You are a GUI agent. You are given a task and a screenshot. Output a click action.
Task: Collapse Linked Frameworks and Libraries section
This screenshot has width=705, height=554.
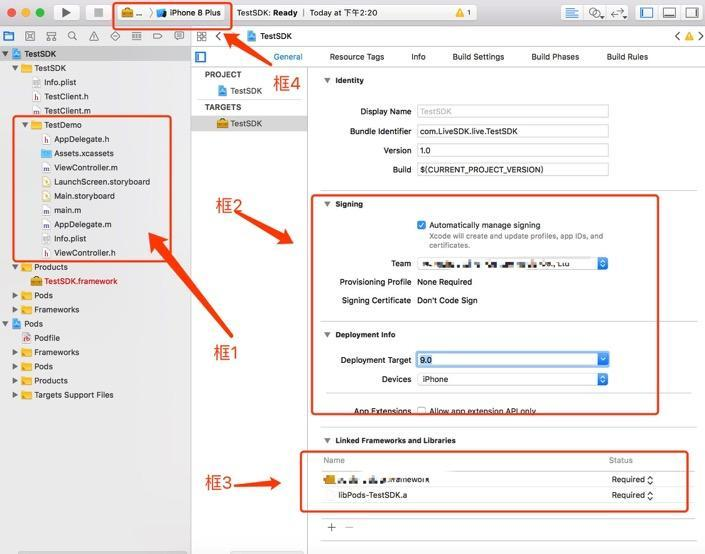point(327,441)
